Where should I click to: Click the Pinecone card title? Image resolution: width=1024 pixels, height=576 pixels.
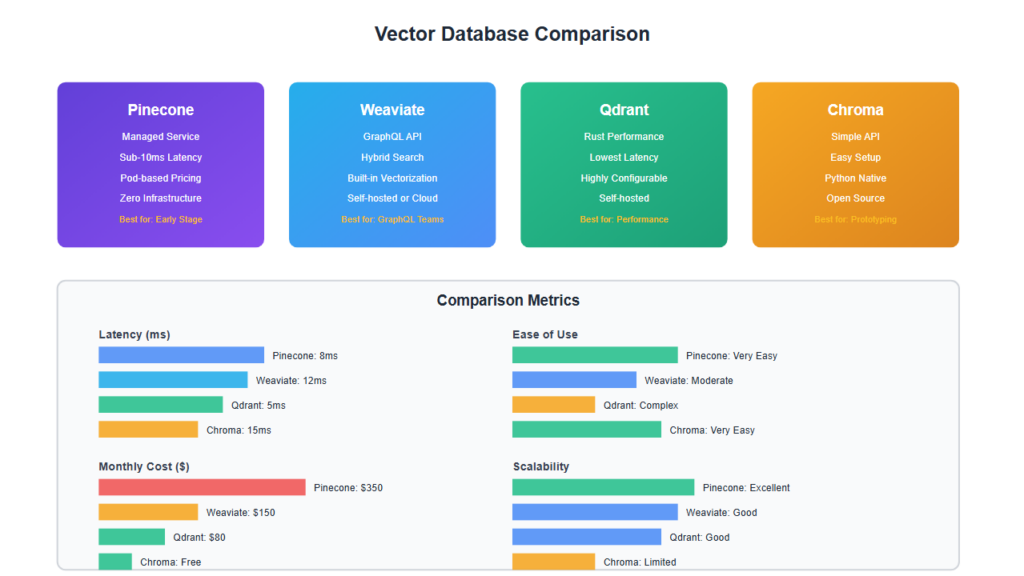click(160, 110)
